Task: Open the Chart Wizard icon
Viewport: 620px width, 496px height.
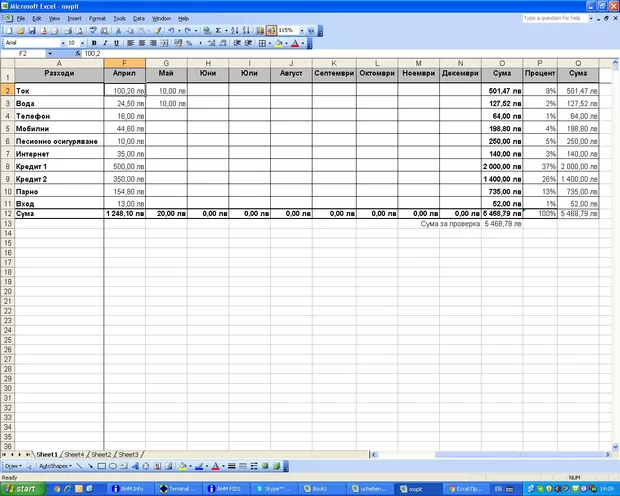Action: [258, 31]
